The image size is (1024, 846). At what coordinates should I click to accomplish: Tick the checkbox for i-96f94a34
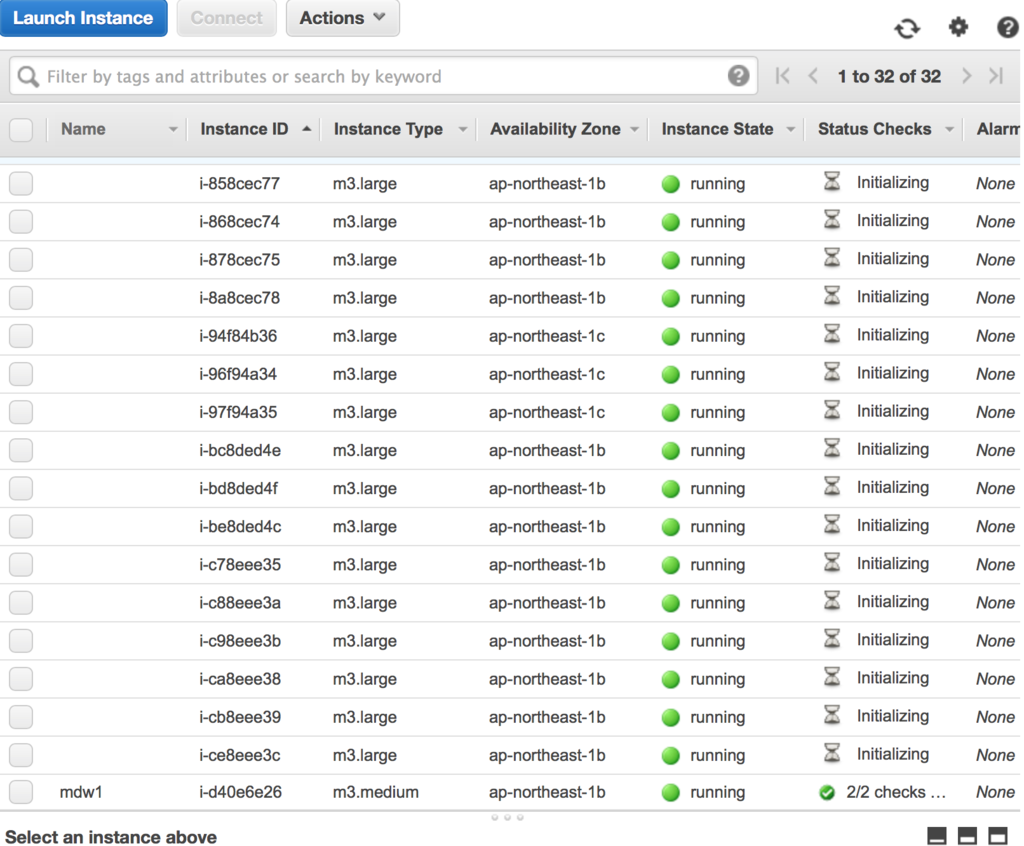pyautogui.click(x=21, y=374)
